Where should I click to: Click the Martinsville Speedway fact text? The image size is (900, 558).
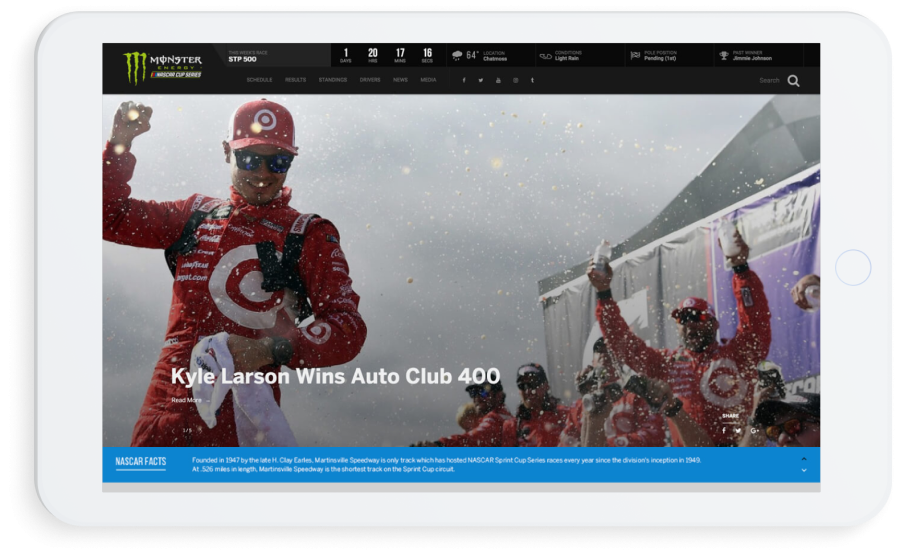446,464
